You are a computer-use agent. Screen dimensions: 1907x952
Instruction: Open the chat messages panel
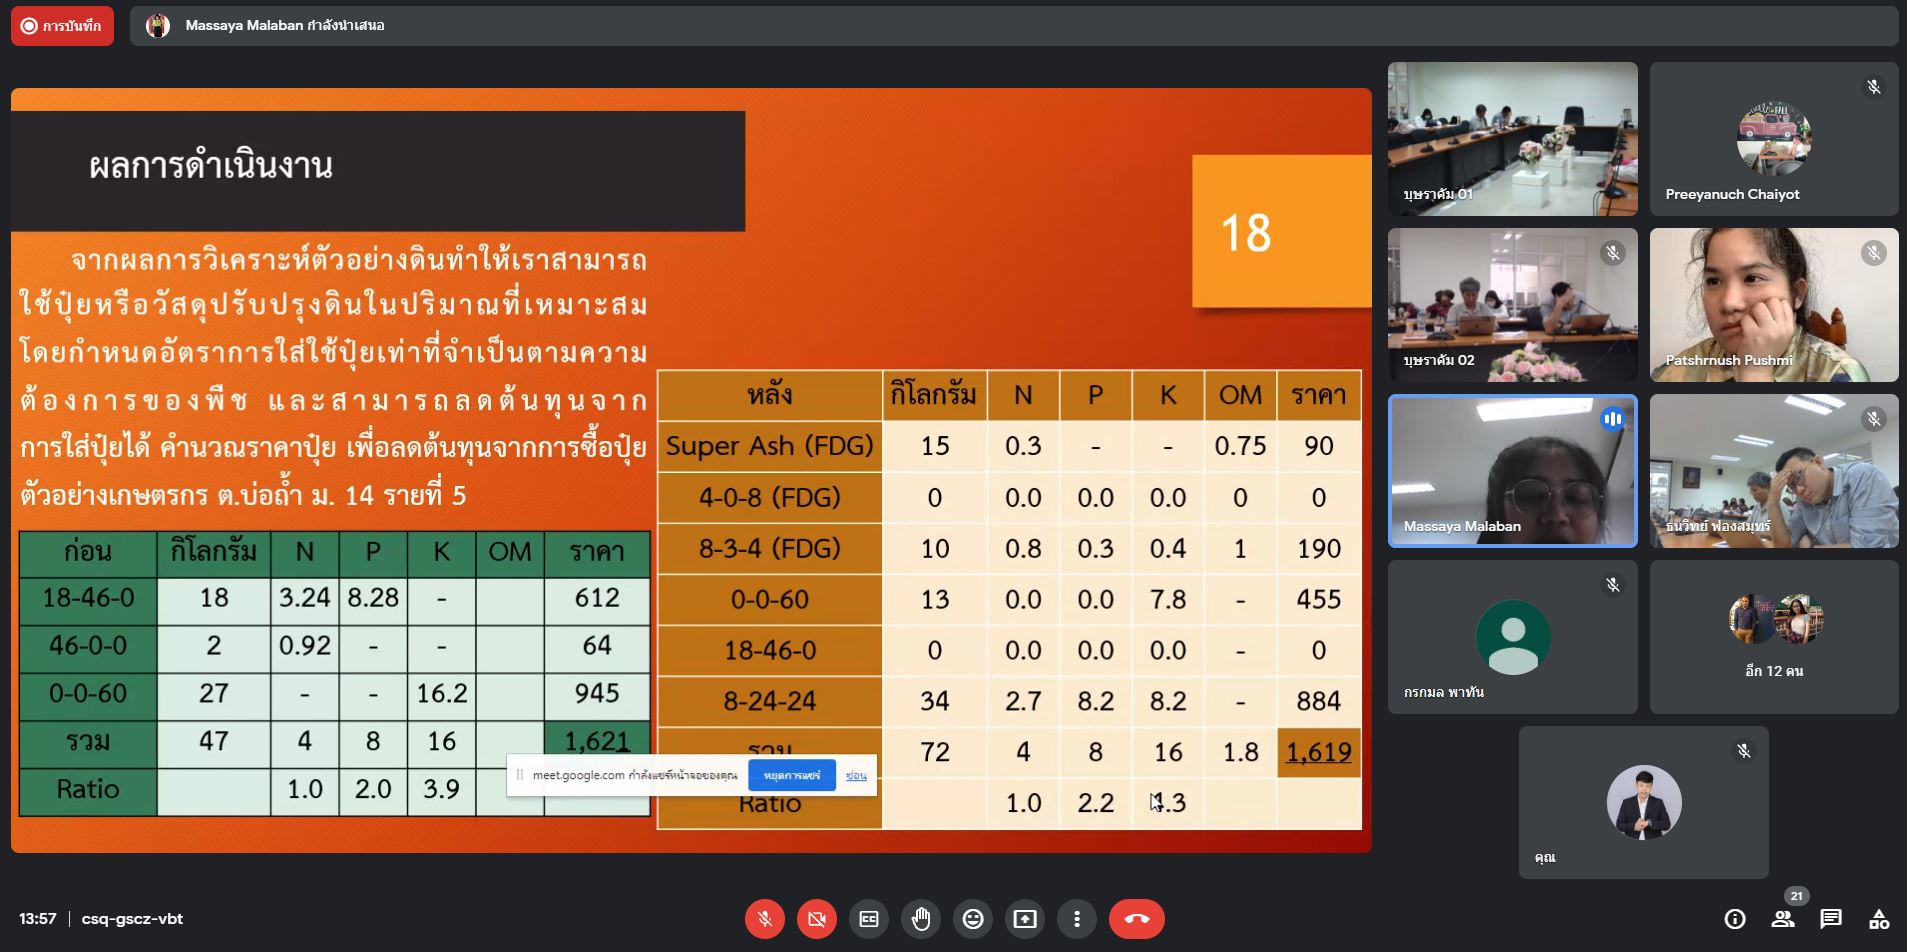(1831, 919)
